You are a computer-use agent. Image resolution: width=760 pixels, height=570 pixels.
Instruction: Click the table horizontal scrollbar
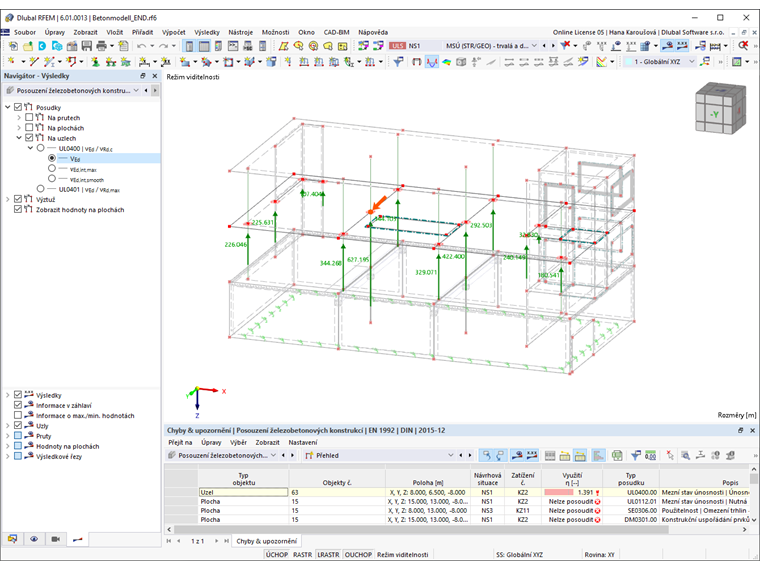point(421,530)
